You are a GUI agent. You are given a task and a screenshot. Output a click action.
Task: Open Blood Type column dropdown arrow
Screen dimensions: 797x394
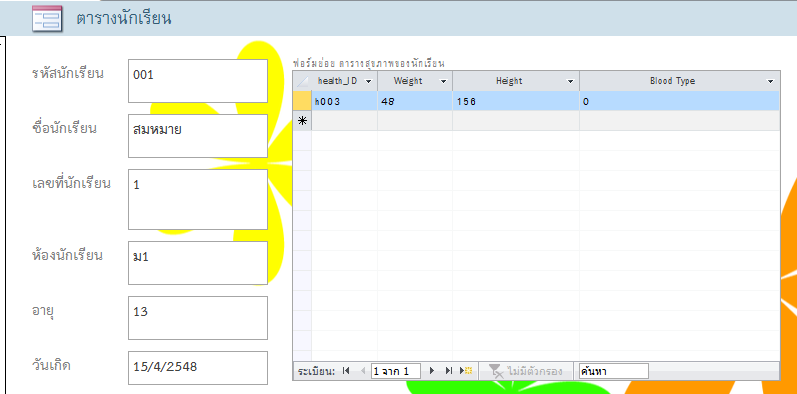[x=771, y=81]
